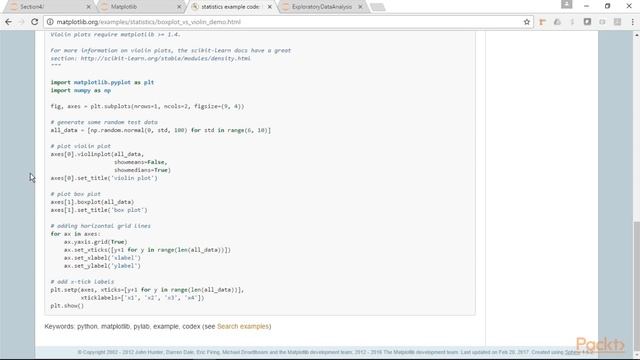Click the scikit-learn density URL in the docstring
This screenshot has height=360, width=640.
pos(165,59)
